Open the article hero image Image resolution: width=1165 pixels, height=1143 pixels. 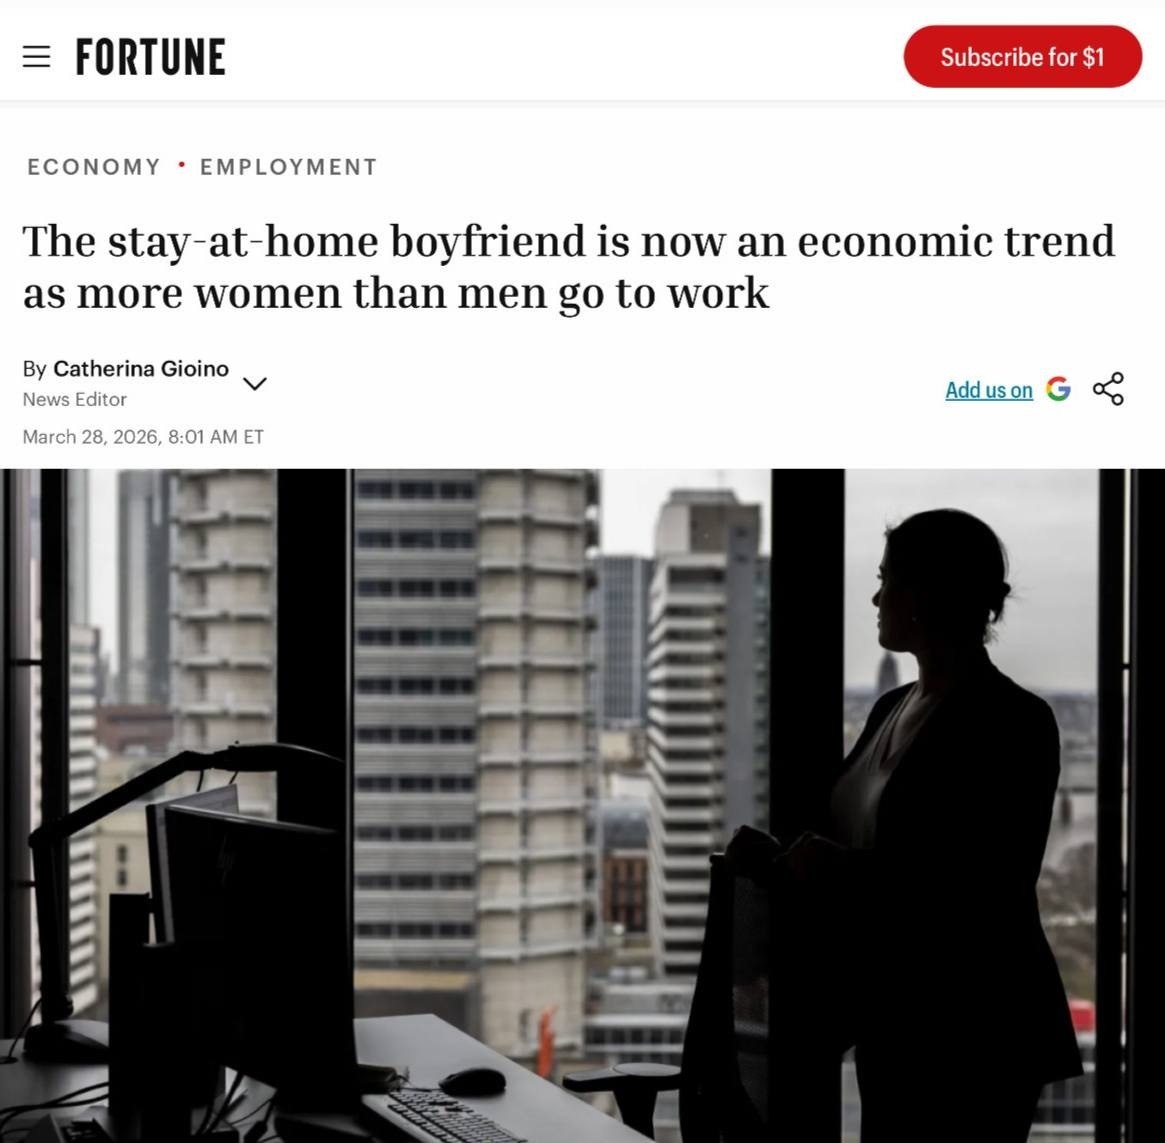click(x=582, y=806)
